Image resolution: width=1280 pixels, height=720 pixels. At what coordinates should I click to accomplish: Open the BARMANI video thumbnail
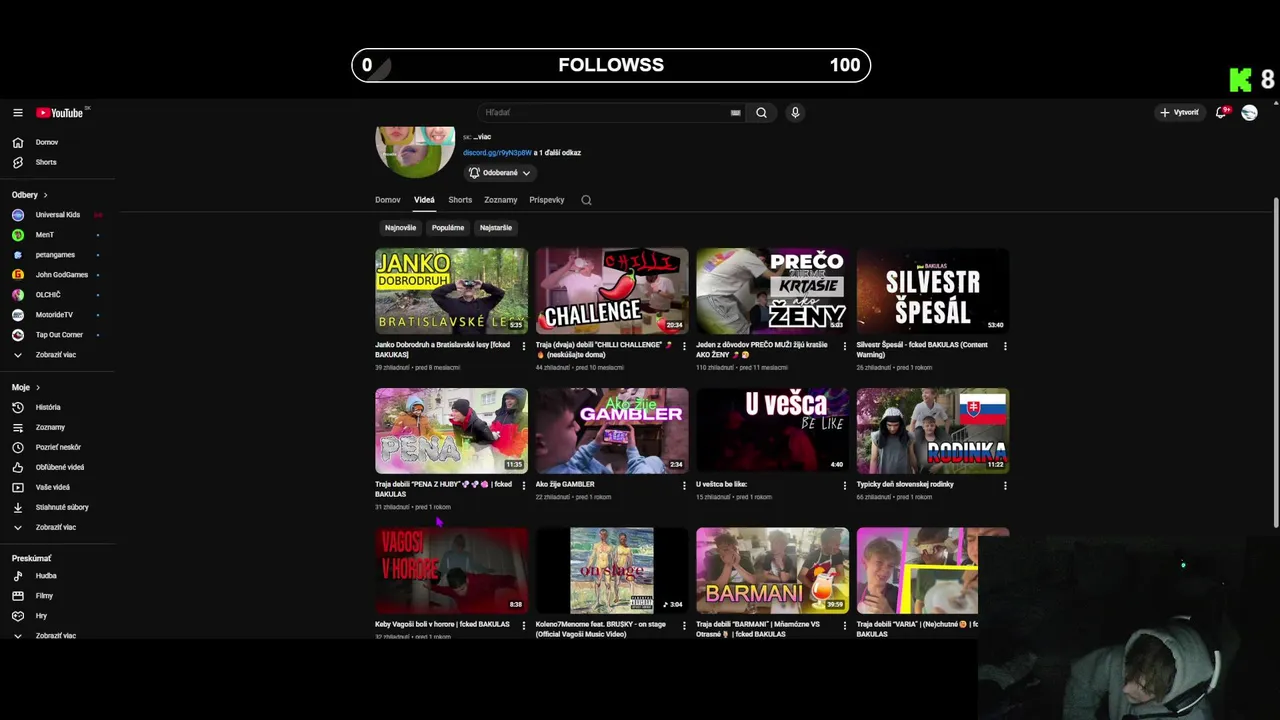[773, 570]
